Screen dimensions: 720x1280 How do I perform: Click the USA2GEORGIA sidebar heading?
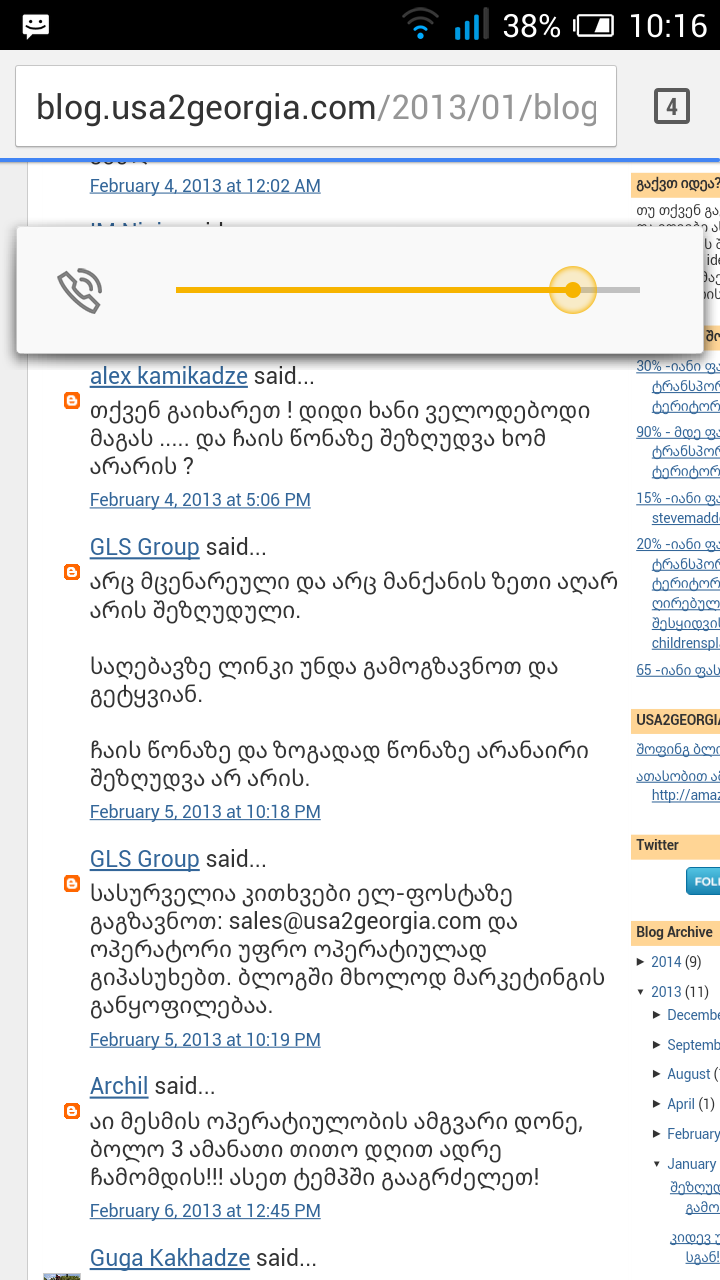[x=678, y=719]
